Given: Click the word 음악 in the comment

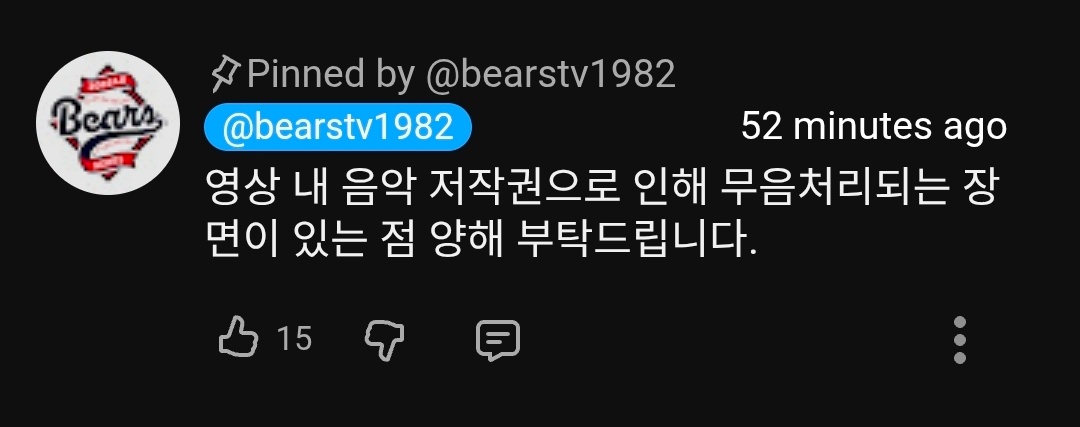Looking at the screenshot, I should pos(375,189).
